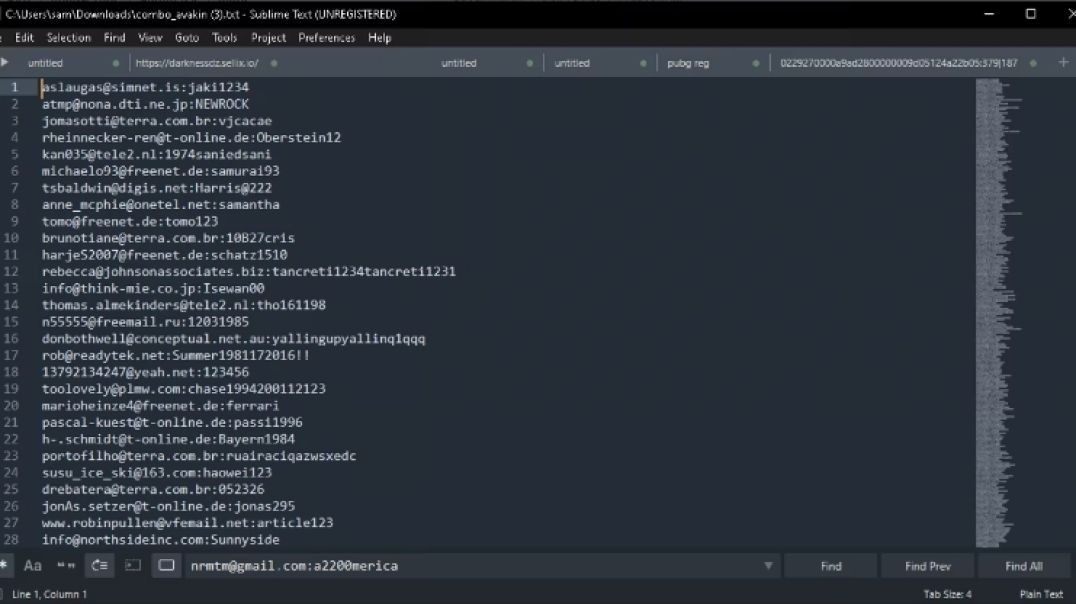Click Line 1, Column 1 in status bar
The width and height of the screenshot is (1076, 604).
(49, 594)
